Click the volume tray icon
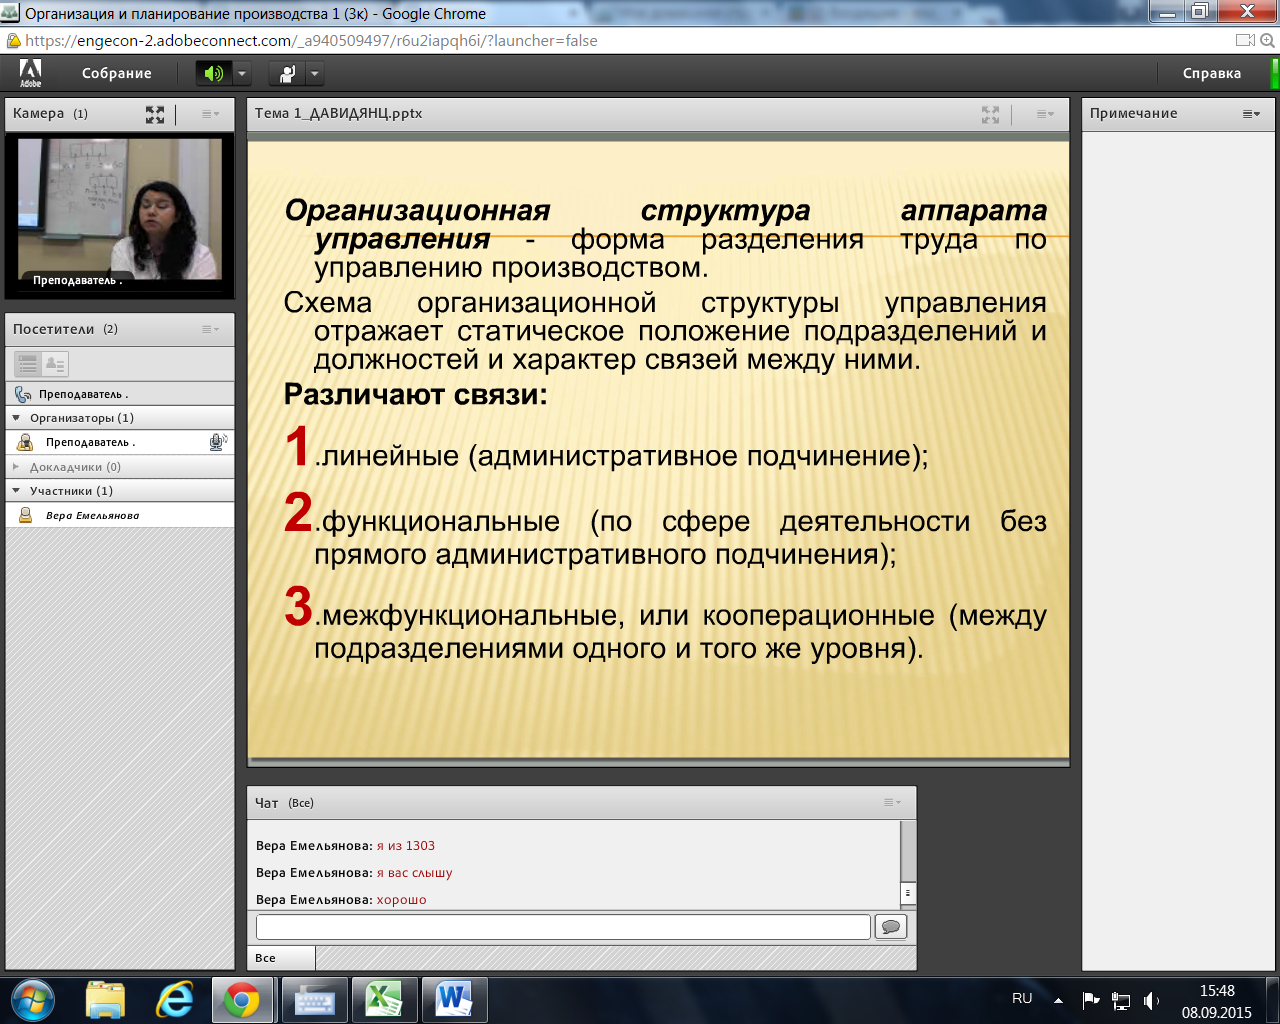Viewport: 1280px width, 1024px height. pyautogui.click(x=1151, y=999)
